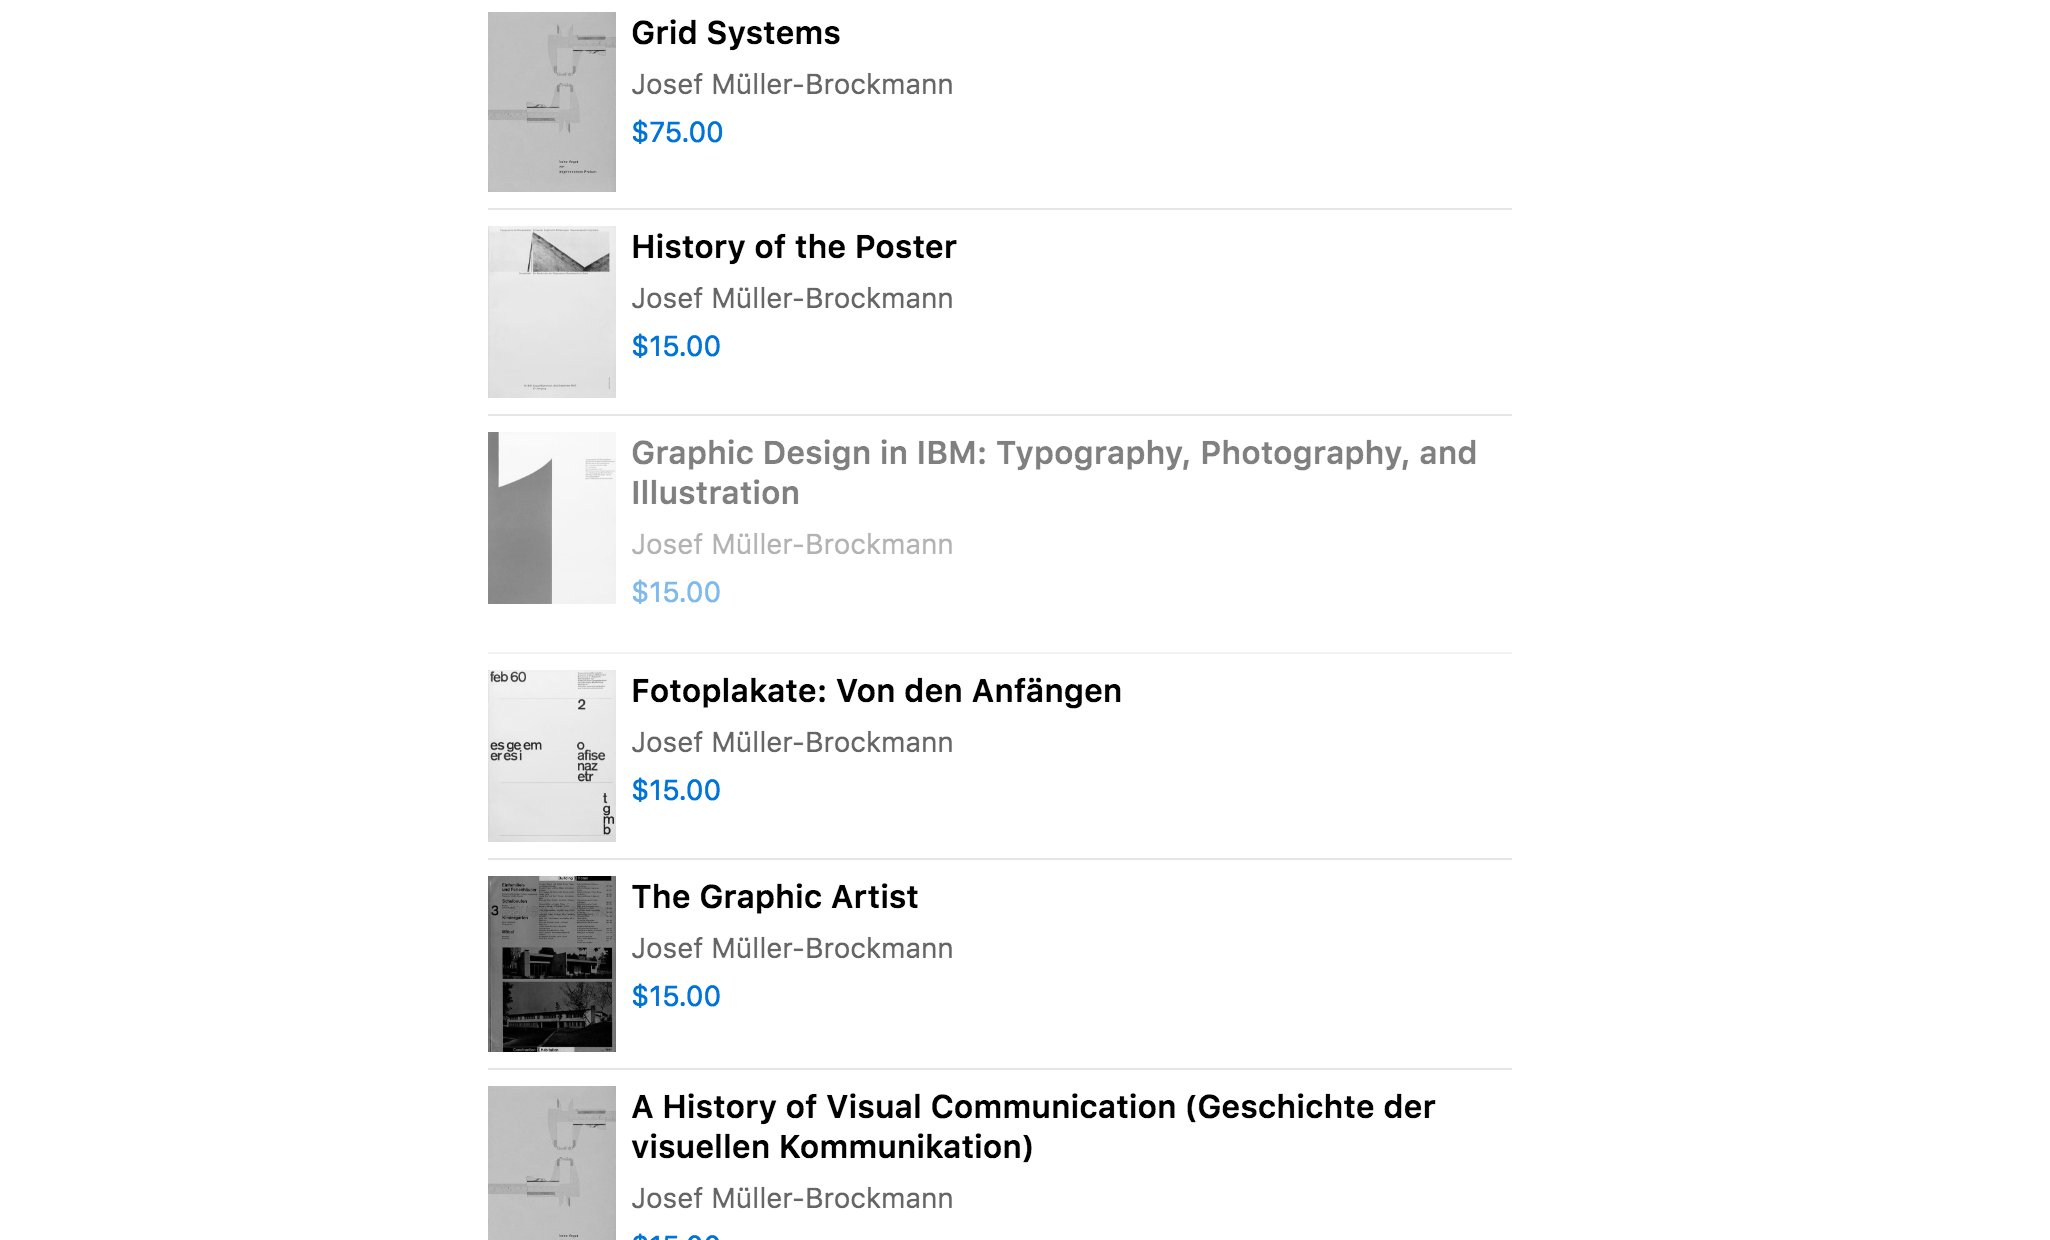2050x1240 pixels.
Task: Open the Grid Systems title
Action: pos(735,33)
